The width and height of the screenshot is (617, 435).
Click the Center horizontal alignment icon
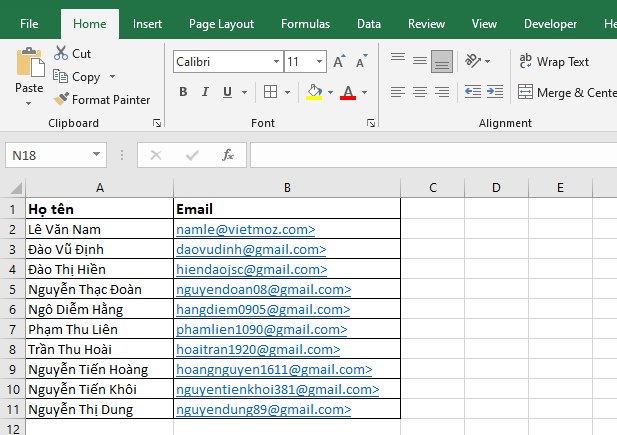click(420, 93)
